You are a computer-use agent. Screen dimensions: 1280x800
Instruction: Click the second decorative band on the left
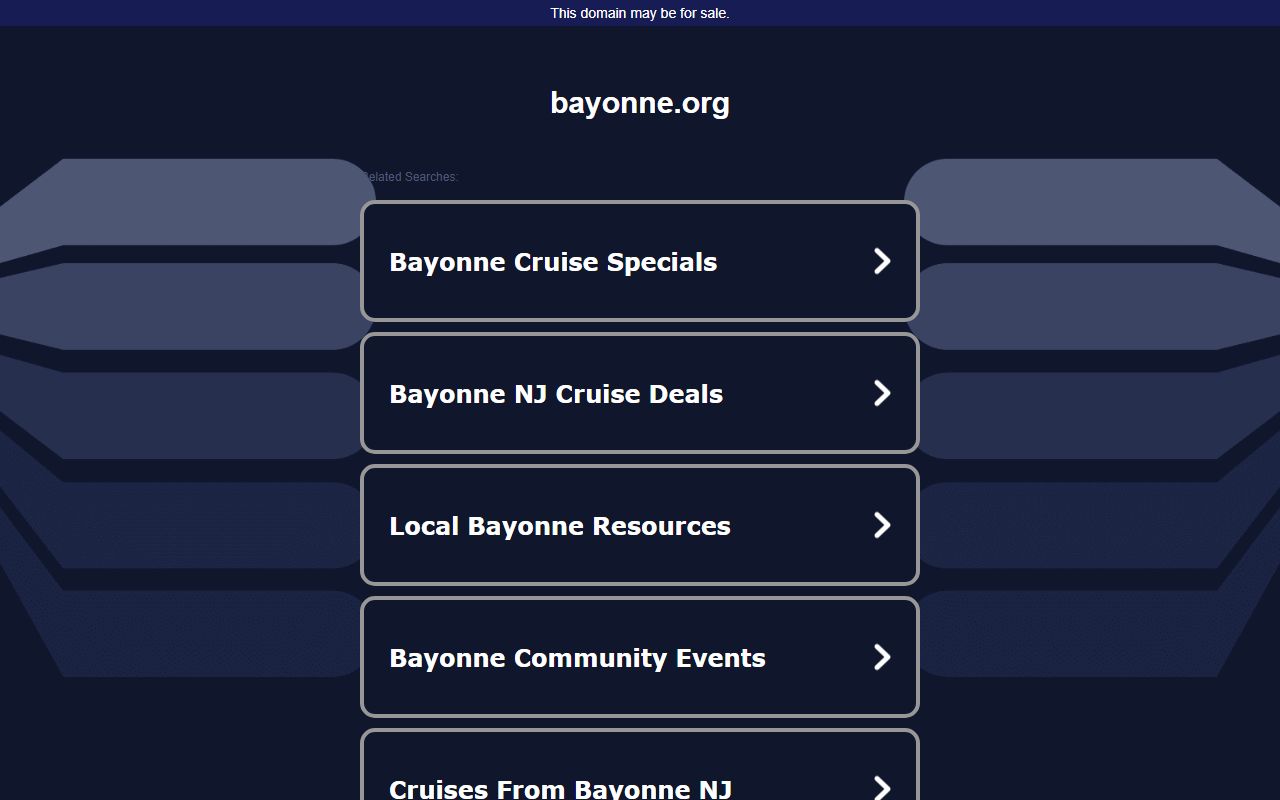pyautogui.click(x=200, y=307)
